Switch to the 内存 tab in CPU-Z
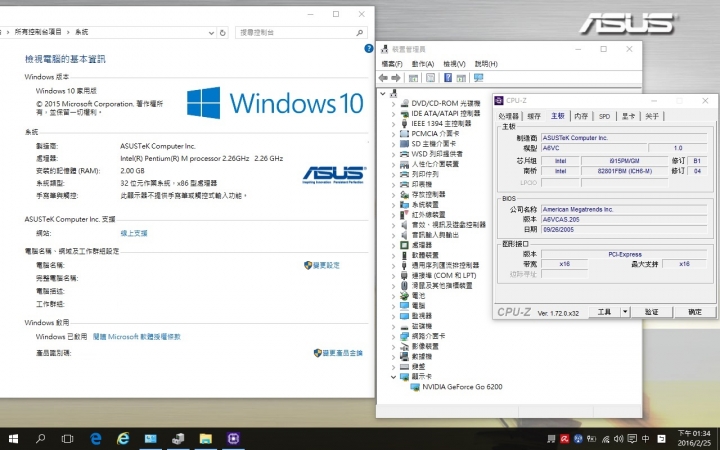Image resolution: width=720 pixels, height=450 pixels. click(581, 116)
